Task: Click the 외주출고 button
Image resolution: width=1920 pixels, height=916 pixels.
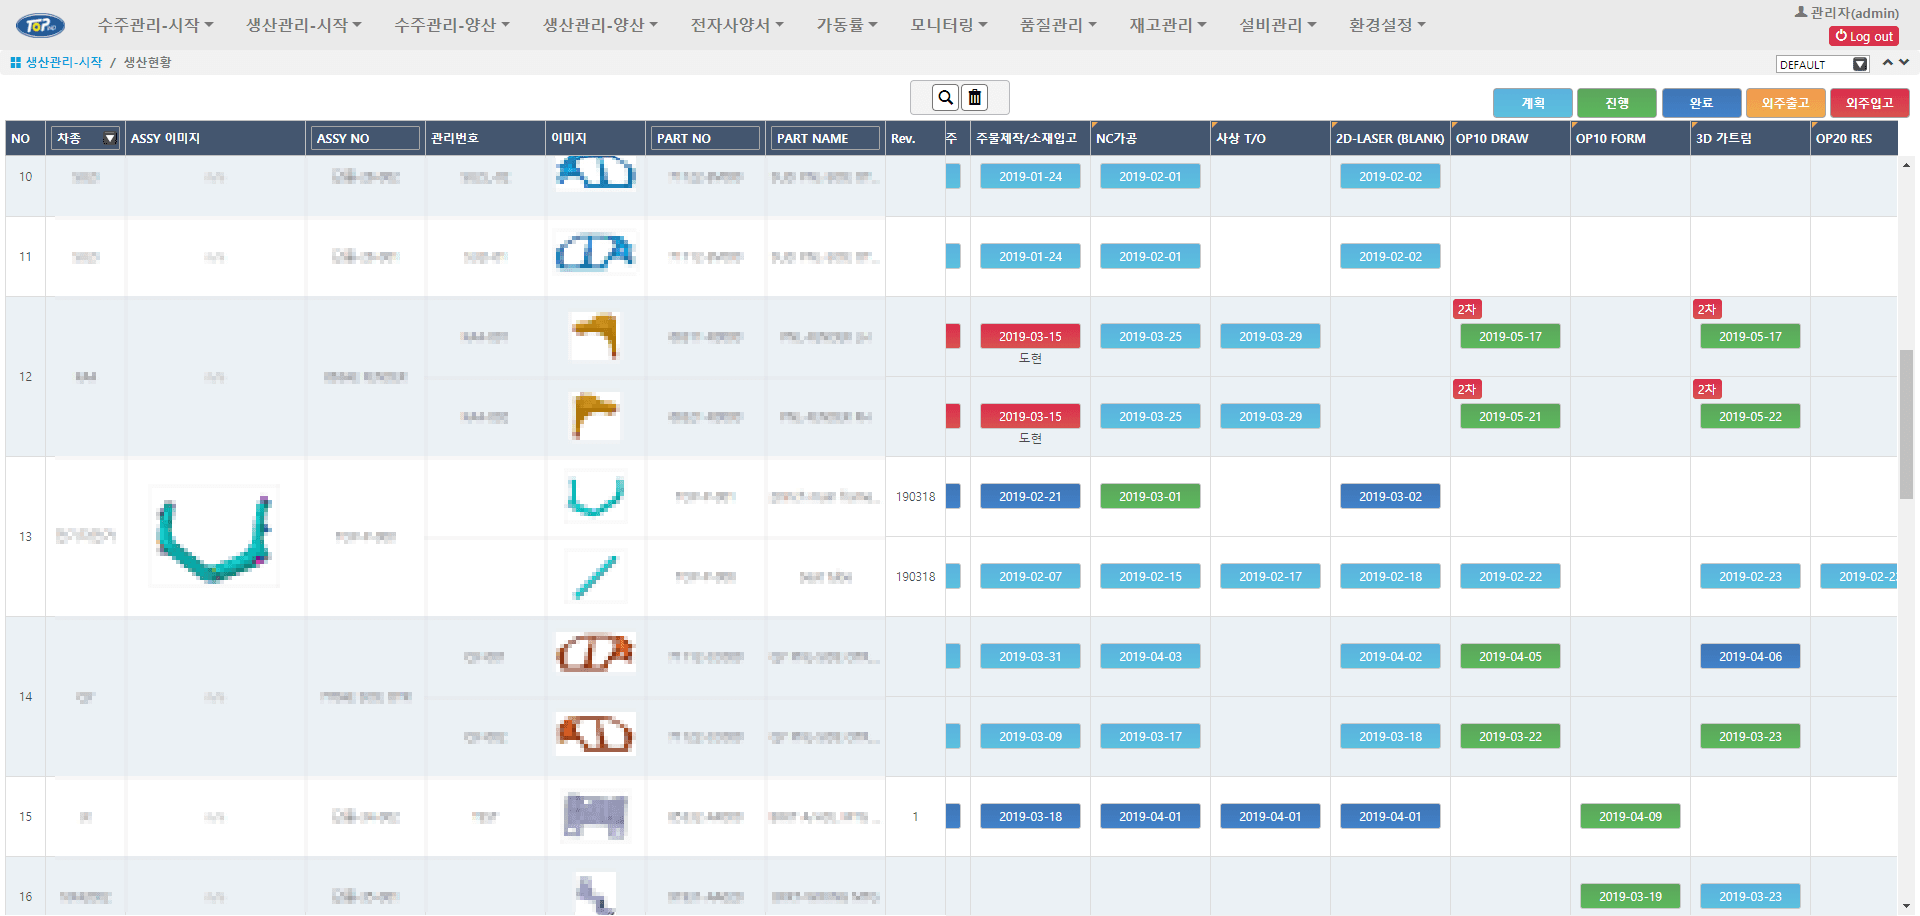Action: point(1785,102)
